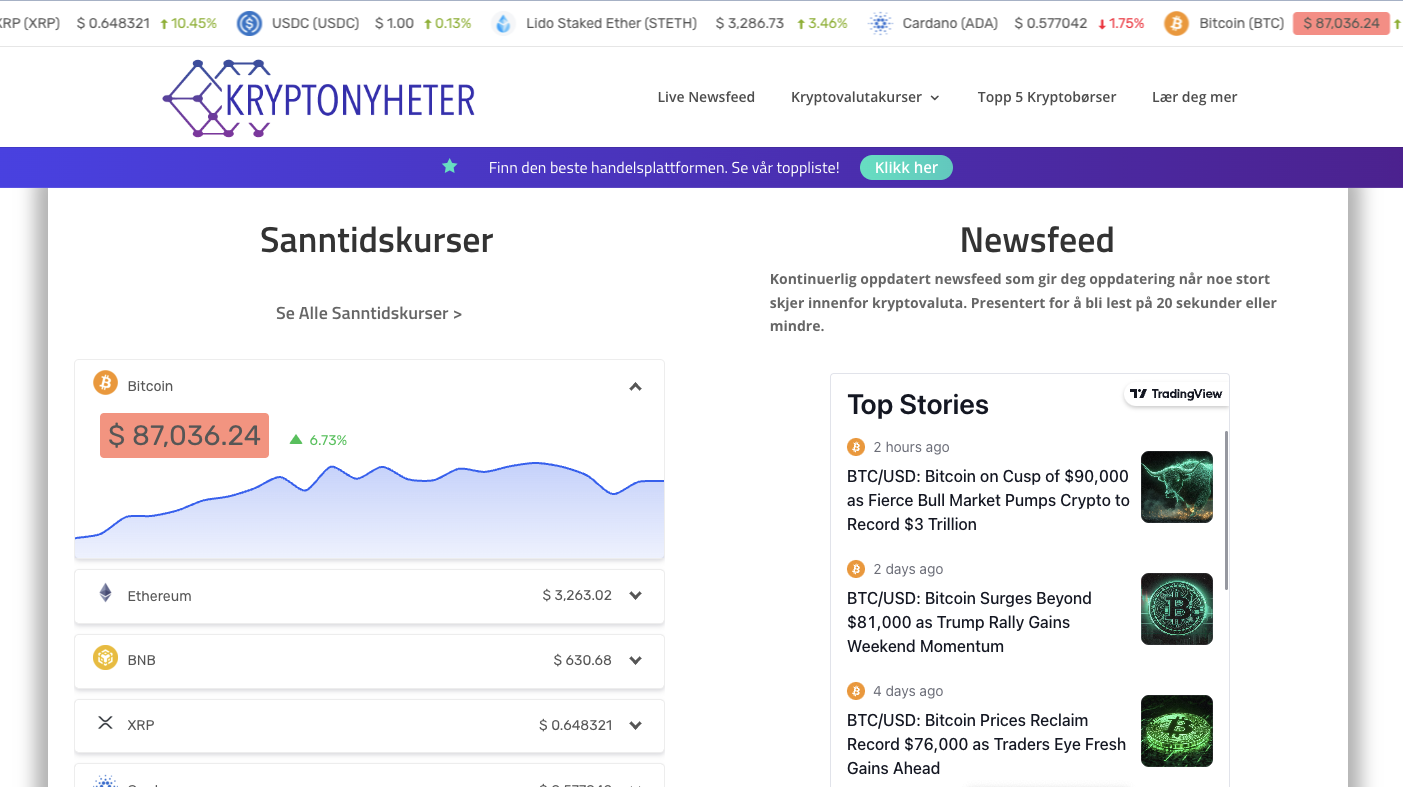Click the '4 days ago' timestamp
This screenshot has width=1403, height=787.
[x=908, y=691]
